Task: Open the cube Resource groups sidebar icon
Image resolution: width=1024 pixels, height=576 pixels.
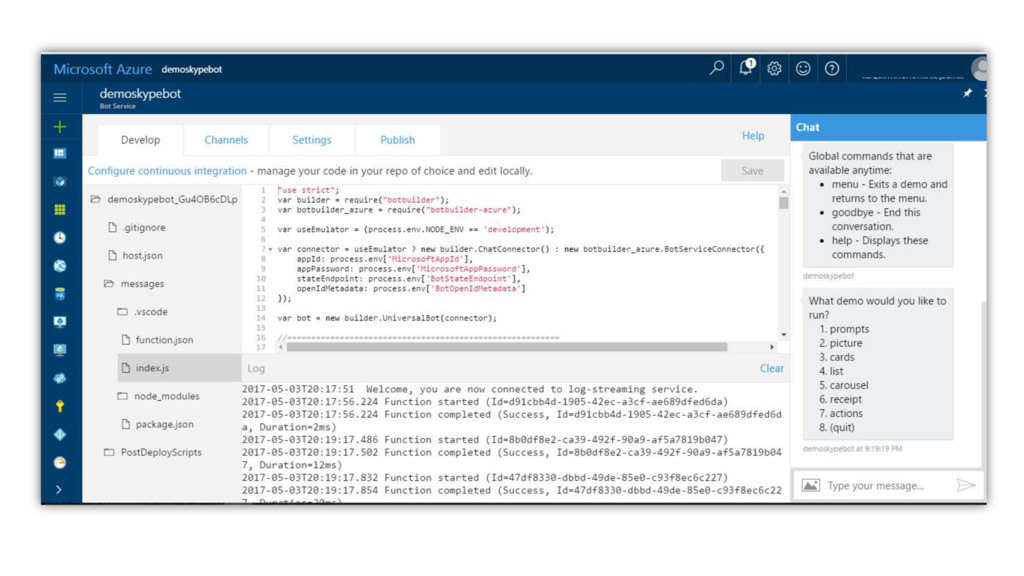Action: coord(60,182)
